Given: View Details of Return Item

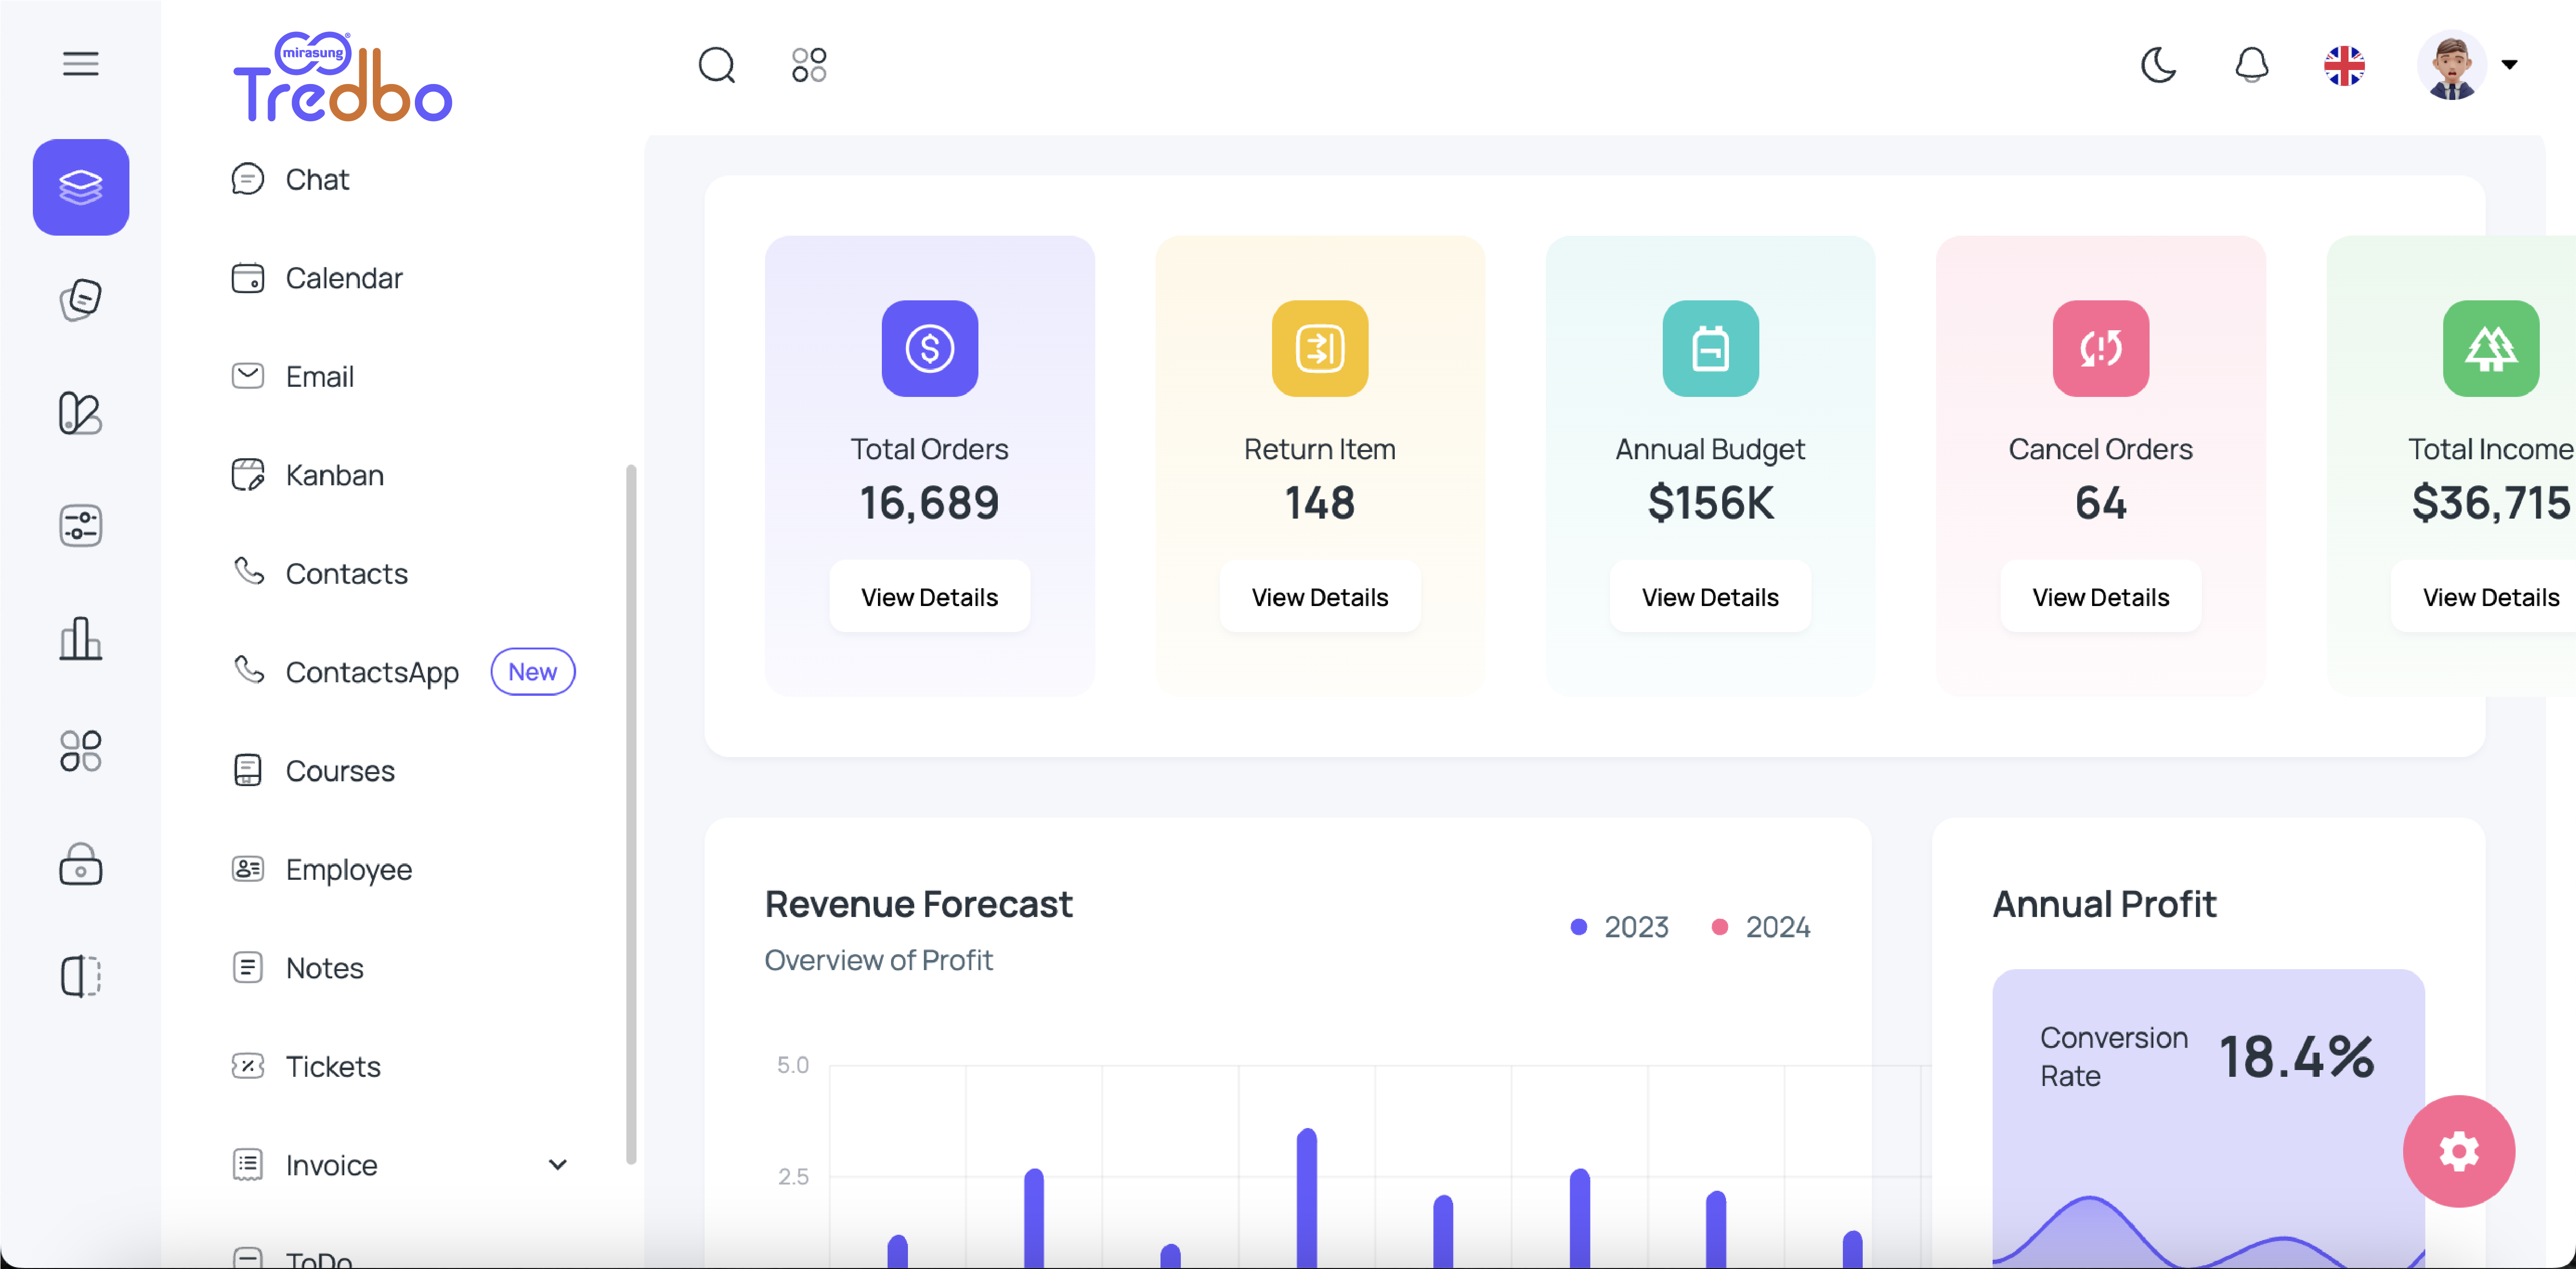Looking at the screenshot, I should (1320, 596).
